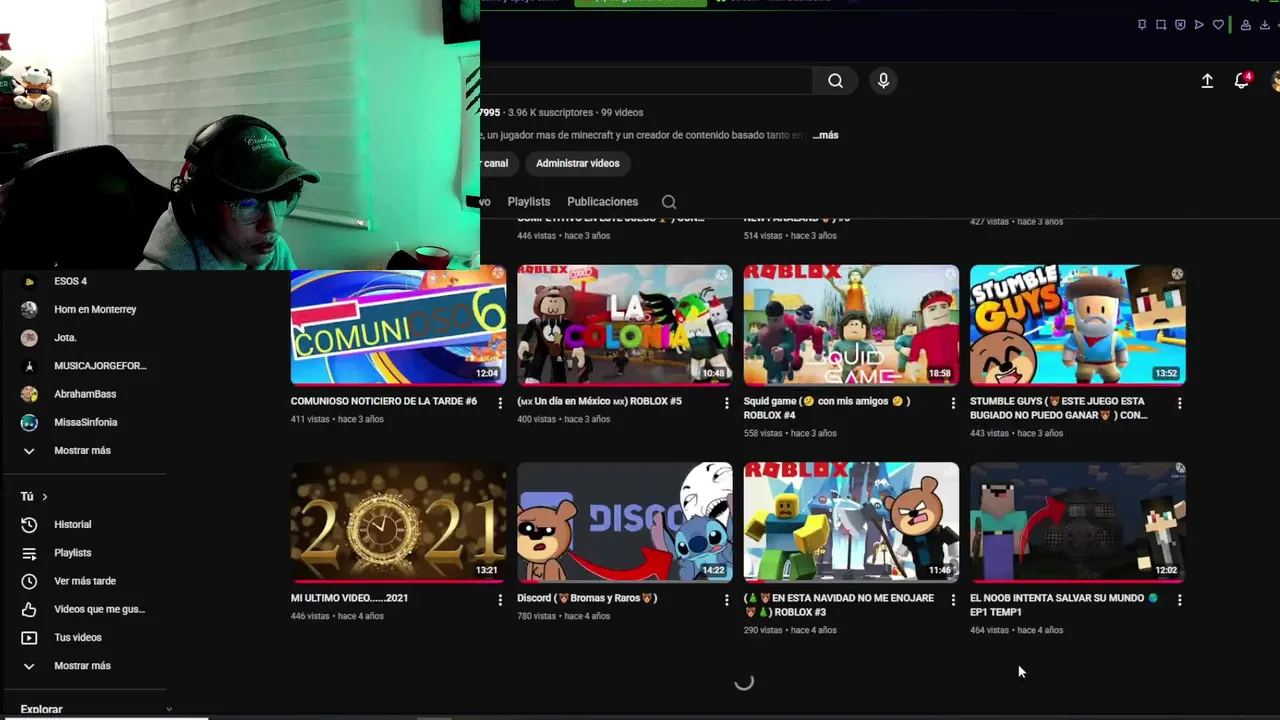Click the Administrar videos button
This screenshot has width=1280, height=720.
(x=578, y=163)
